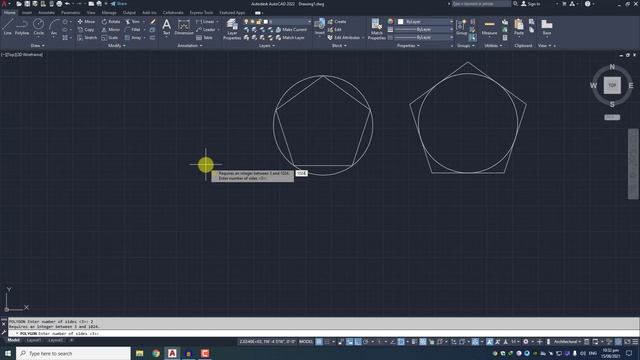Expand the Annotation panel
This screenshot has height=360, width=640.
coord(190,46)
